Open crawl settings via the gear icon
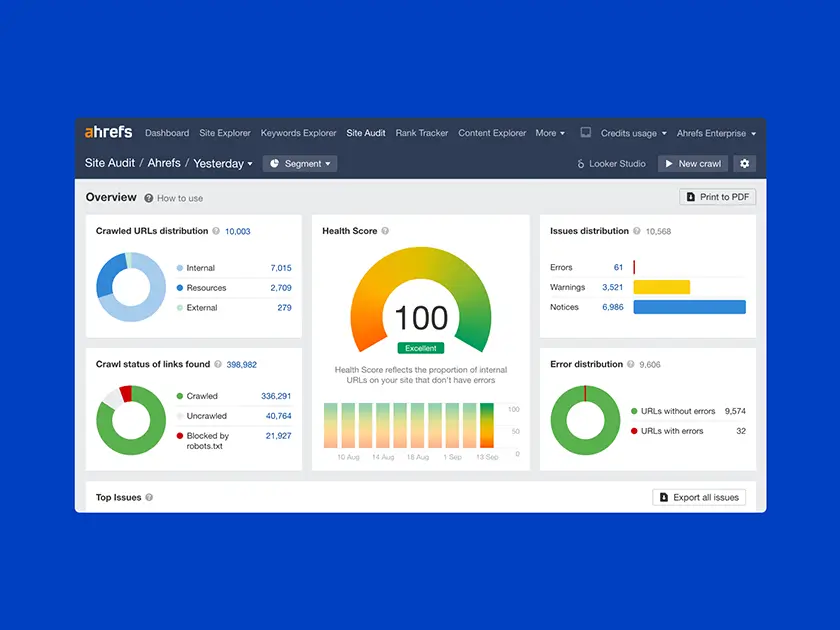 coord(743,163)
